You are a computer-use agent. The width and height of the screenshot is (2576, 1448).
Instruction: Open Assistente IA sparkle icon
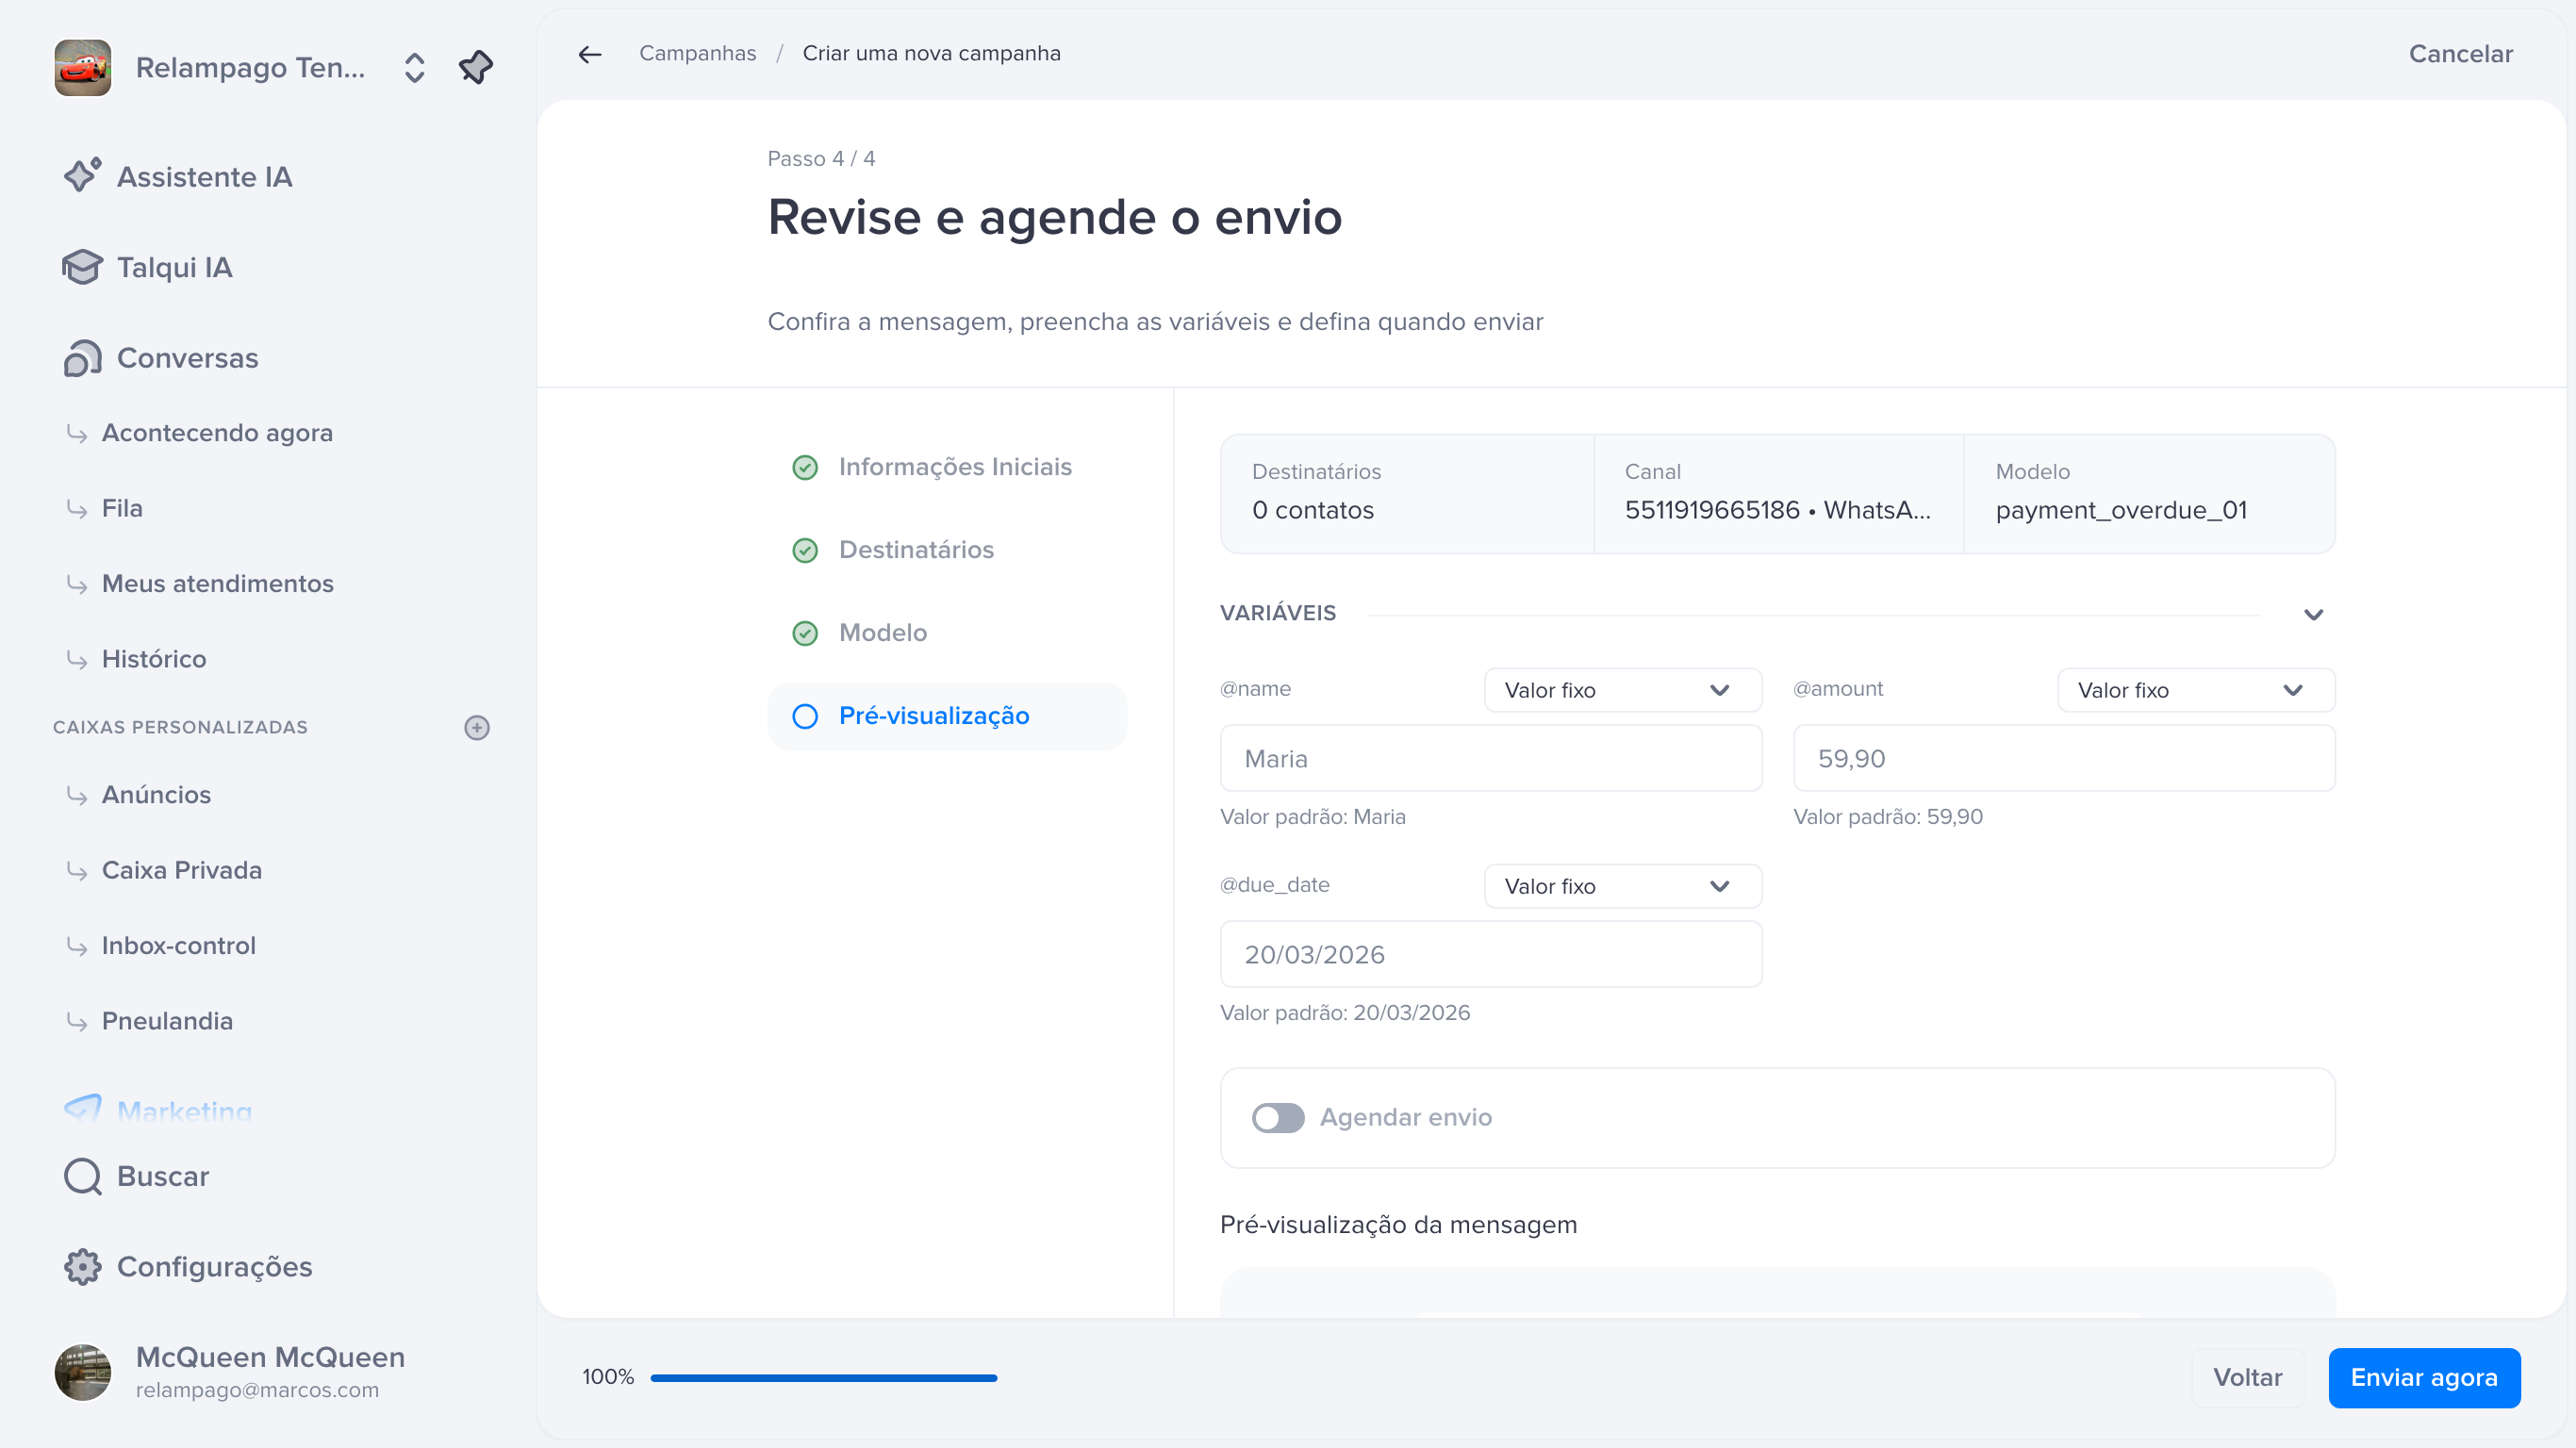point(82,175)
